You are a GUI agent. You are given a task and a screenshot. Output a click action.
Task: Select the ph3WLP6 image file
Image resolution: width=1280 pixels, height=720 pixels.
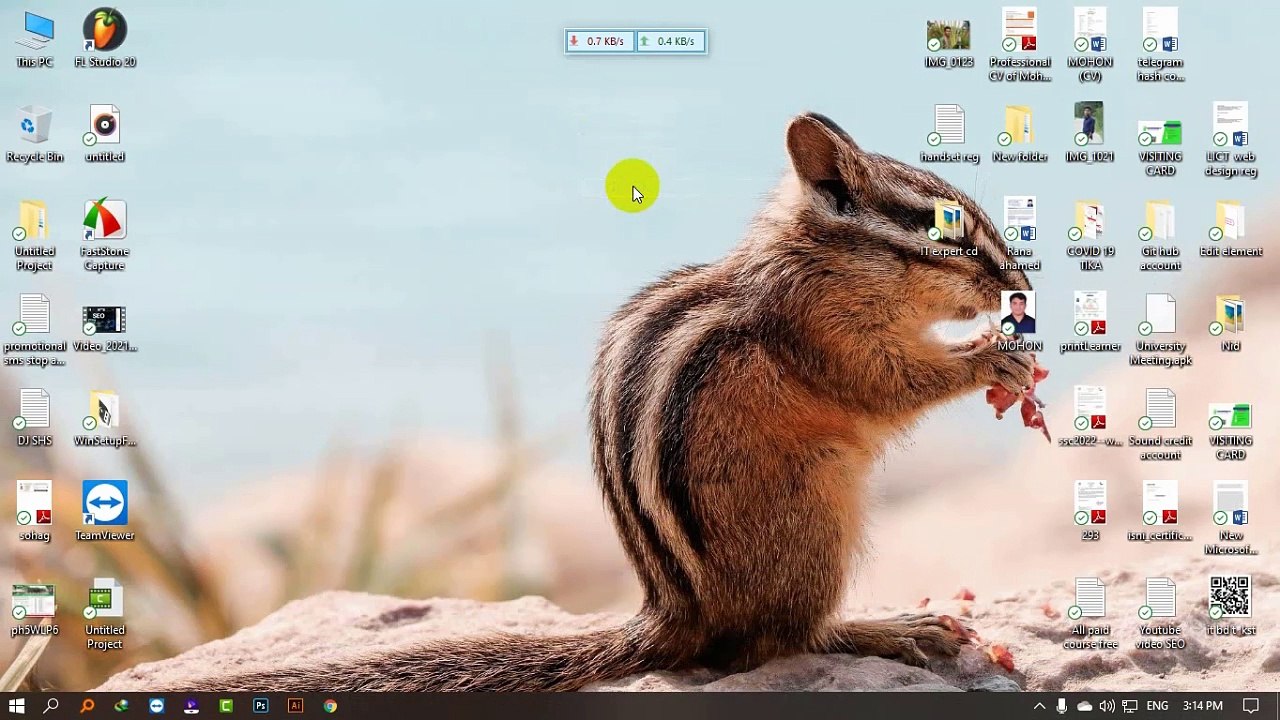coord(35,610)
